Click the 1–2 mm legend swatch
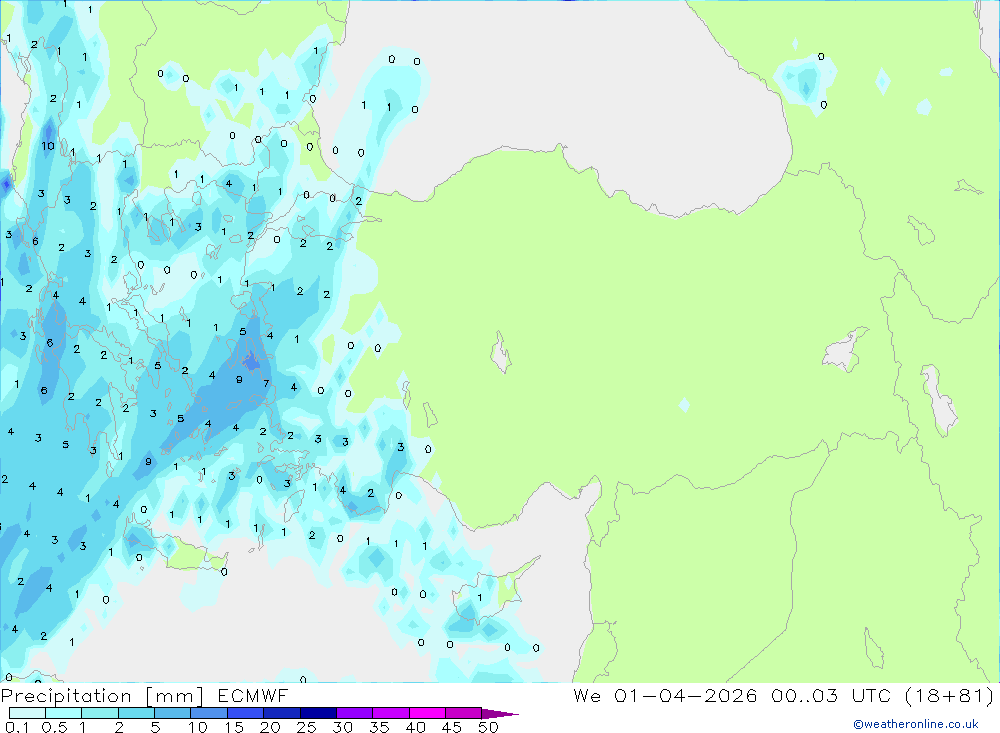Image resolution: width=1000 pixels, height=733 pixels. (x=100, y=713)
